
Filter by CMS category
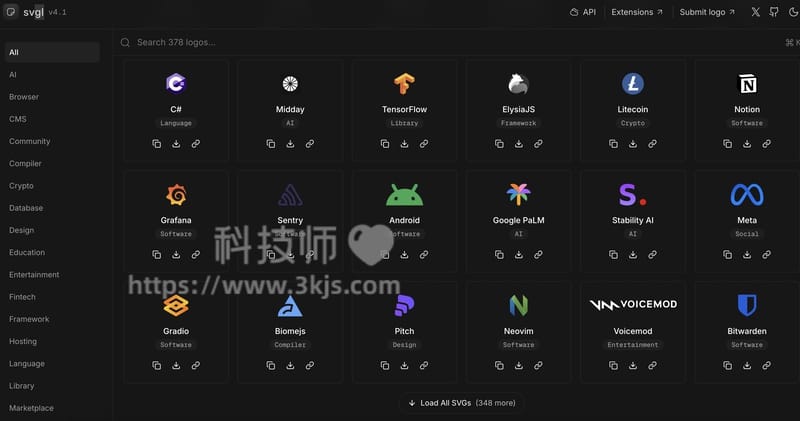tap(18, 119)
